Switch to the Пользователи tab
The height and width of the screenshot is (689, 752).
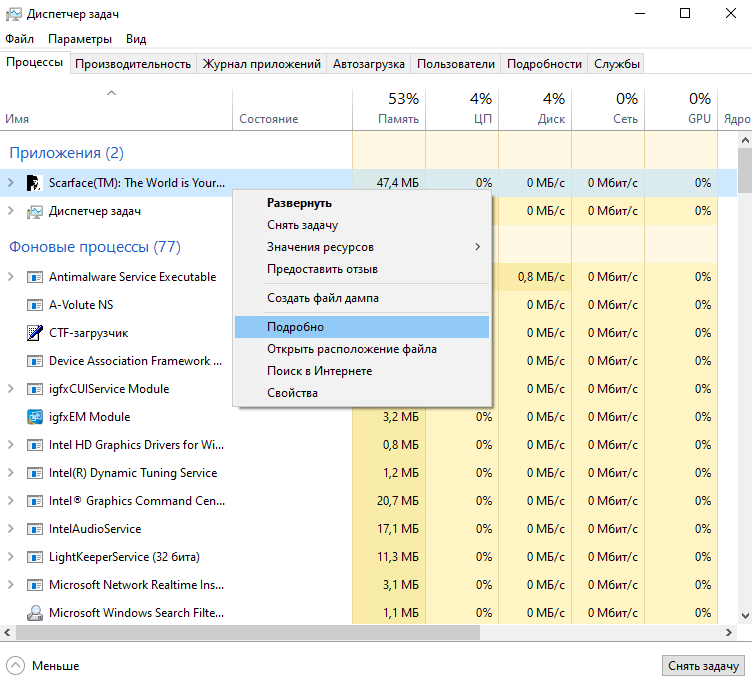click(456, 64)
